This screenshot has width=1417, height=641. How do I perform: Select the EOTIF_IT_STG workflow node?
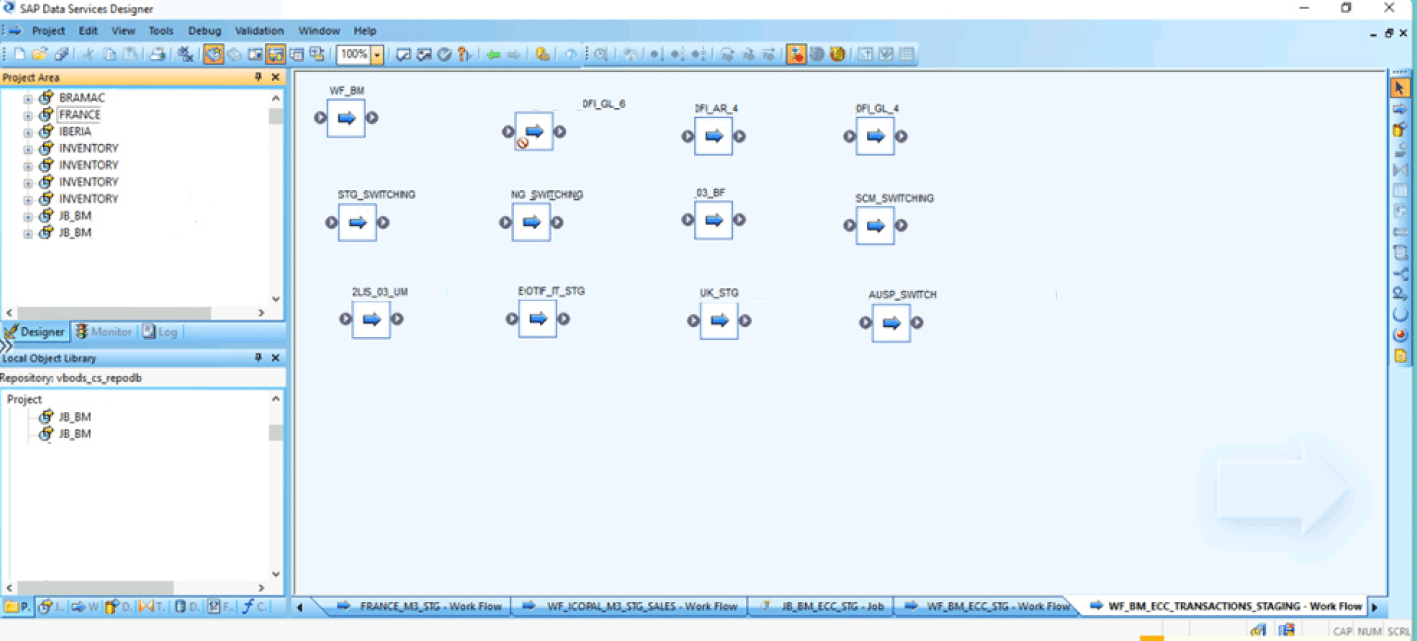pos(537,318)
